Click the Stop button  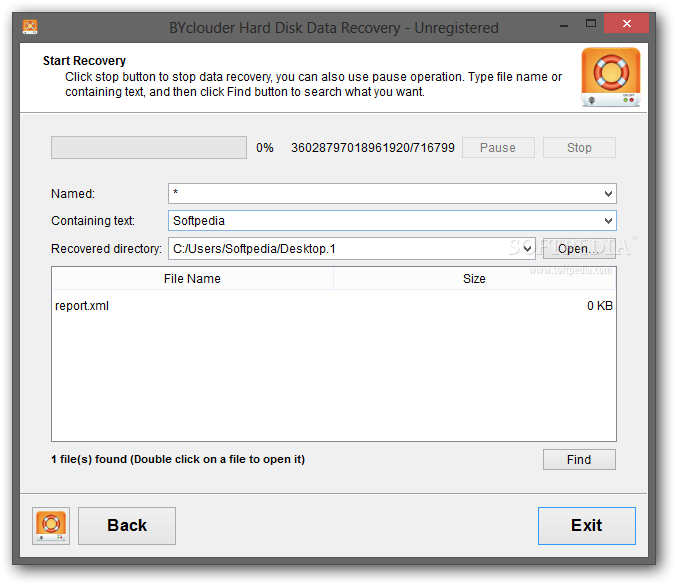(579, 148)
